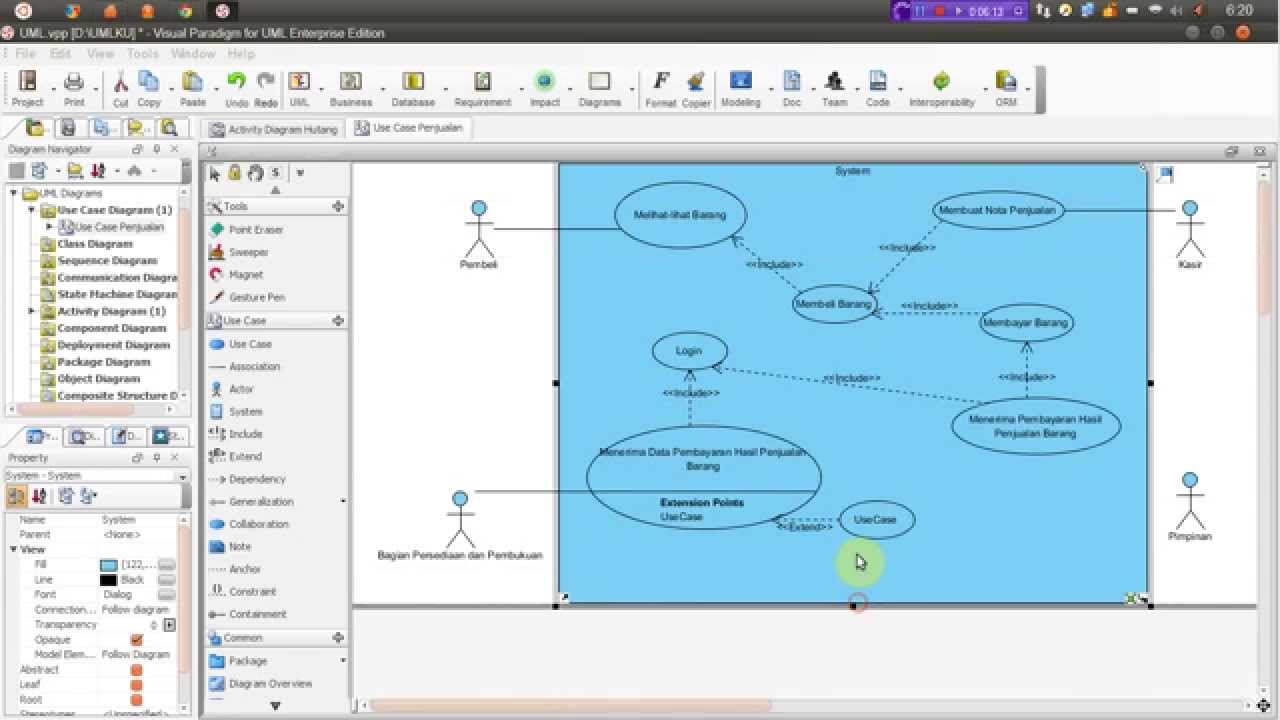Open the Edit menu
The image size is (1280, 720).
[60, 53]
